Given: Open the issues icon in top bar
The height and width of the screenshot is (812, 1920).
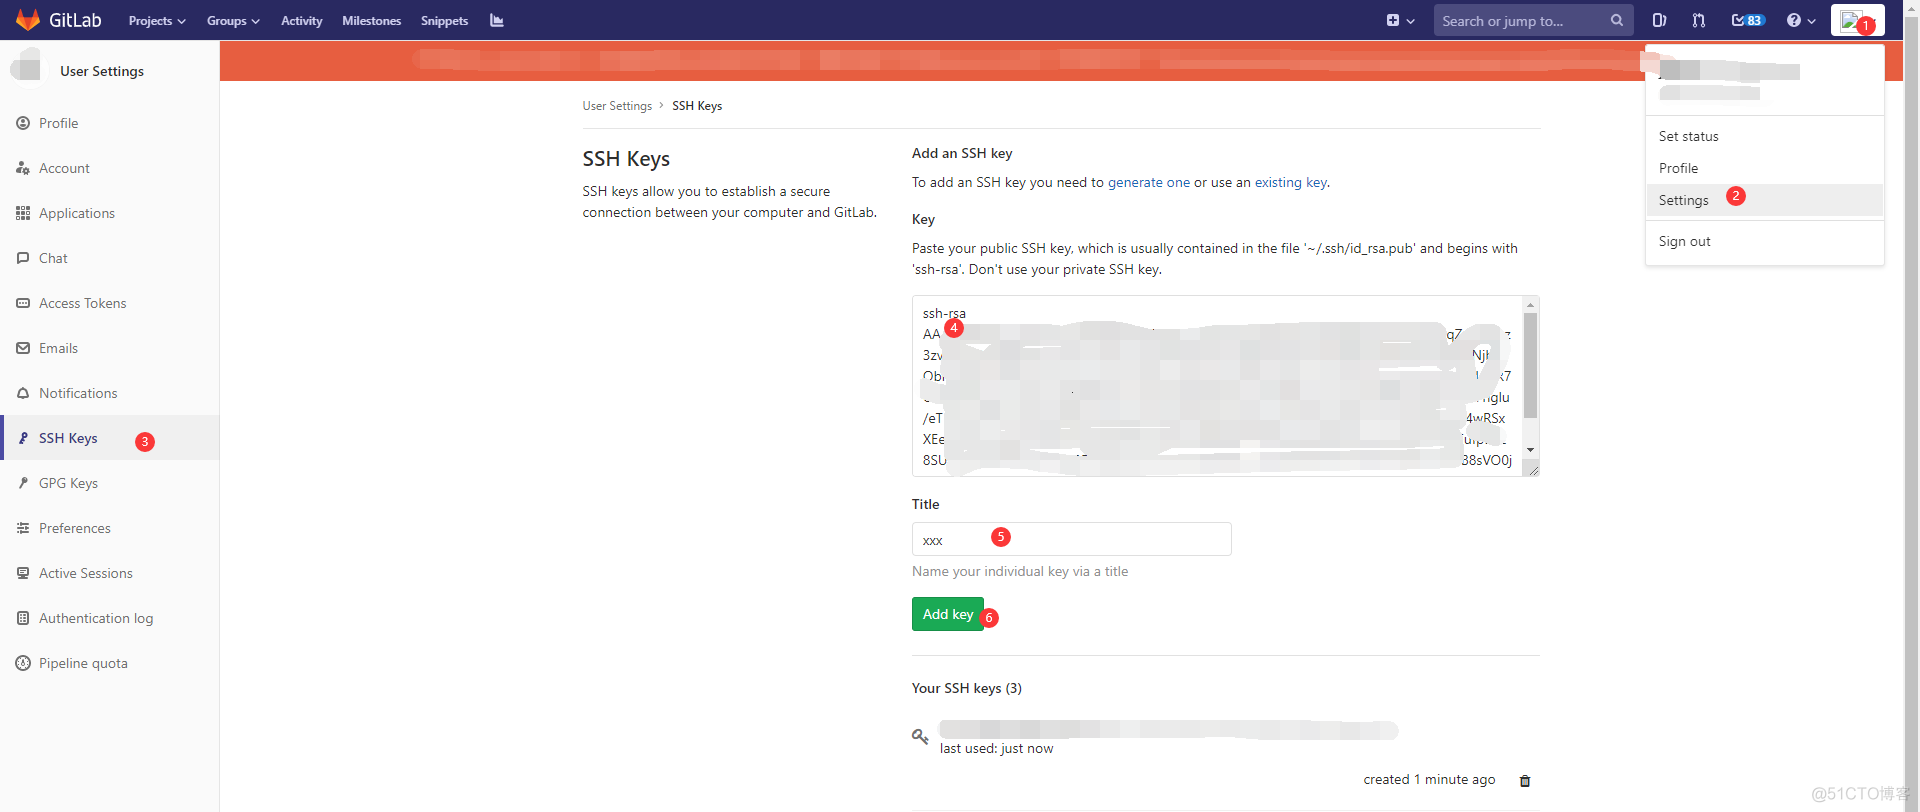Looking at the screenshot, I should point(1659,20).
